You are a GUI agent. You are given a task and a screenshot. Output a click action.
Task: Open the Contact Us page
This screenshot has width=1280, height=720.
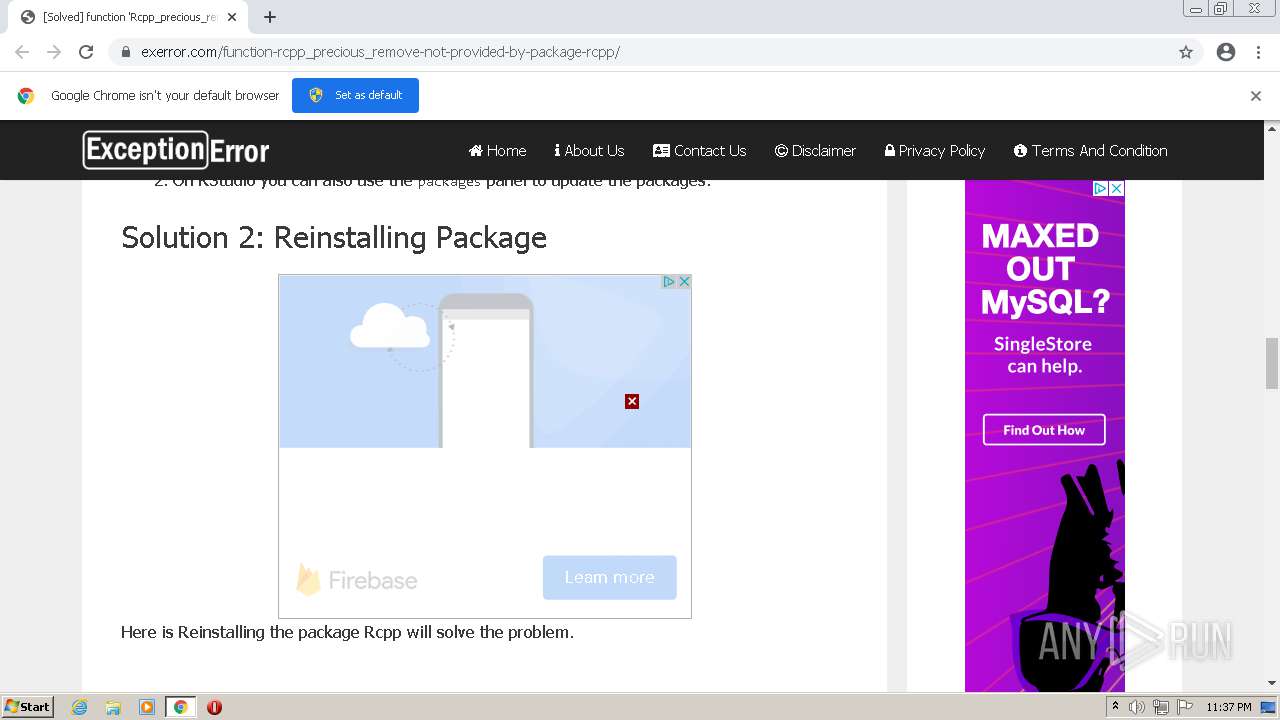[699, 151]
